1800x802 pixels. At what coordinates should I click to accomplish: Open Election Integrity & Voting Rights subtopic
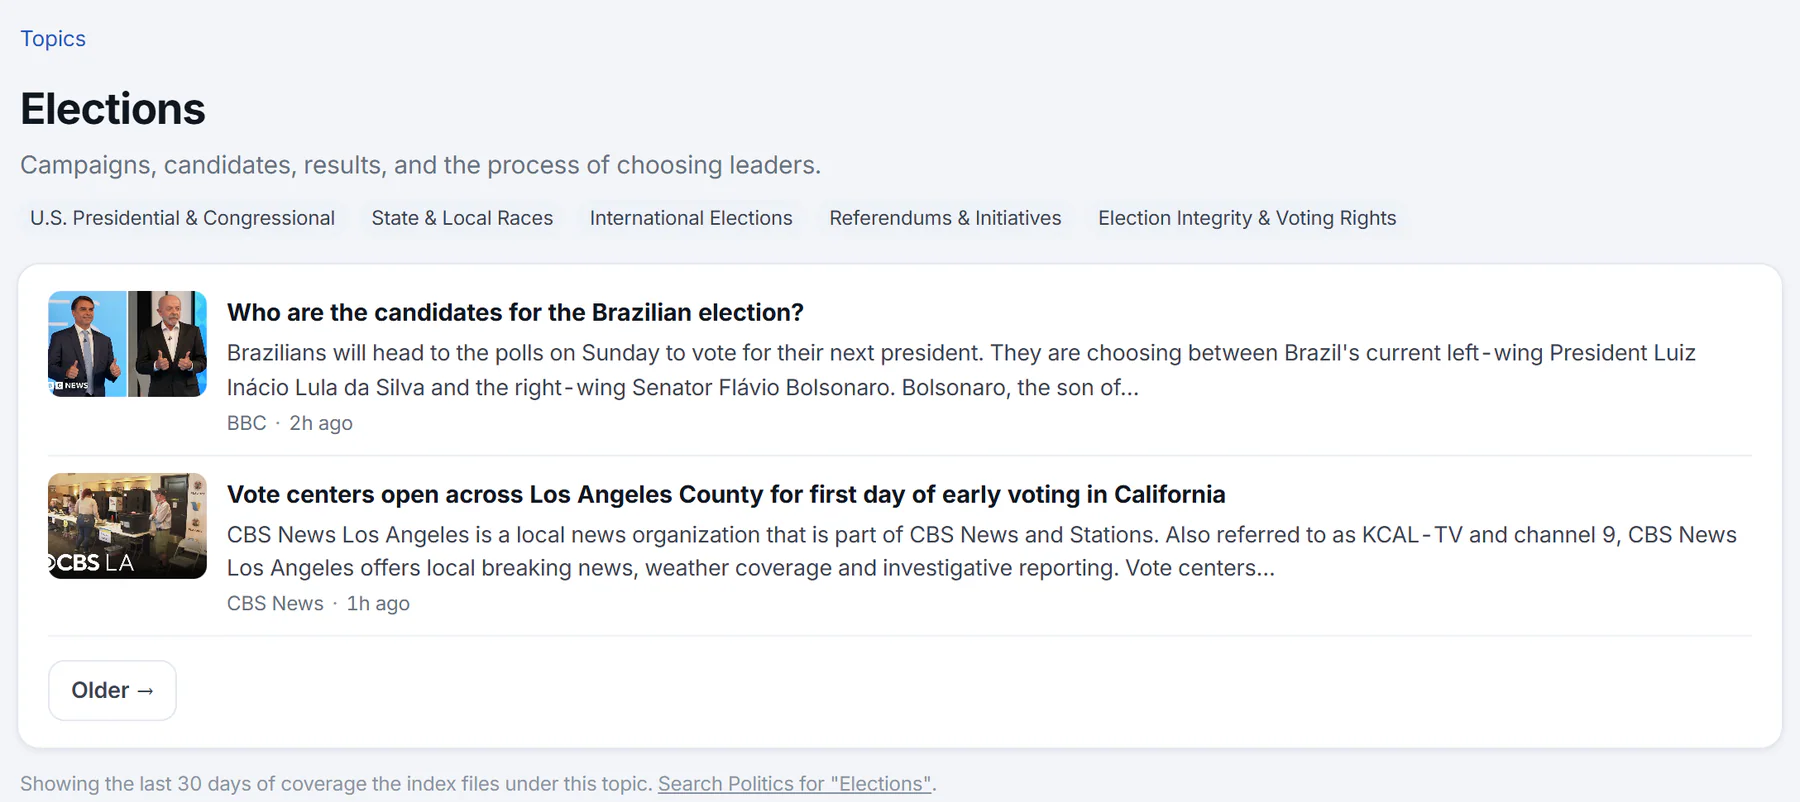[1247, 218]
